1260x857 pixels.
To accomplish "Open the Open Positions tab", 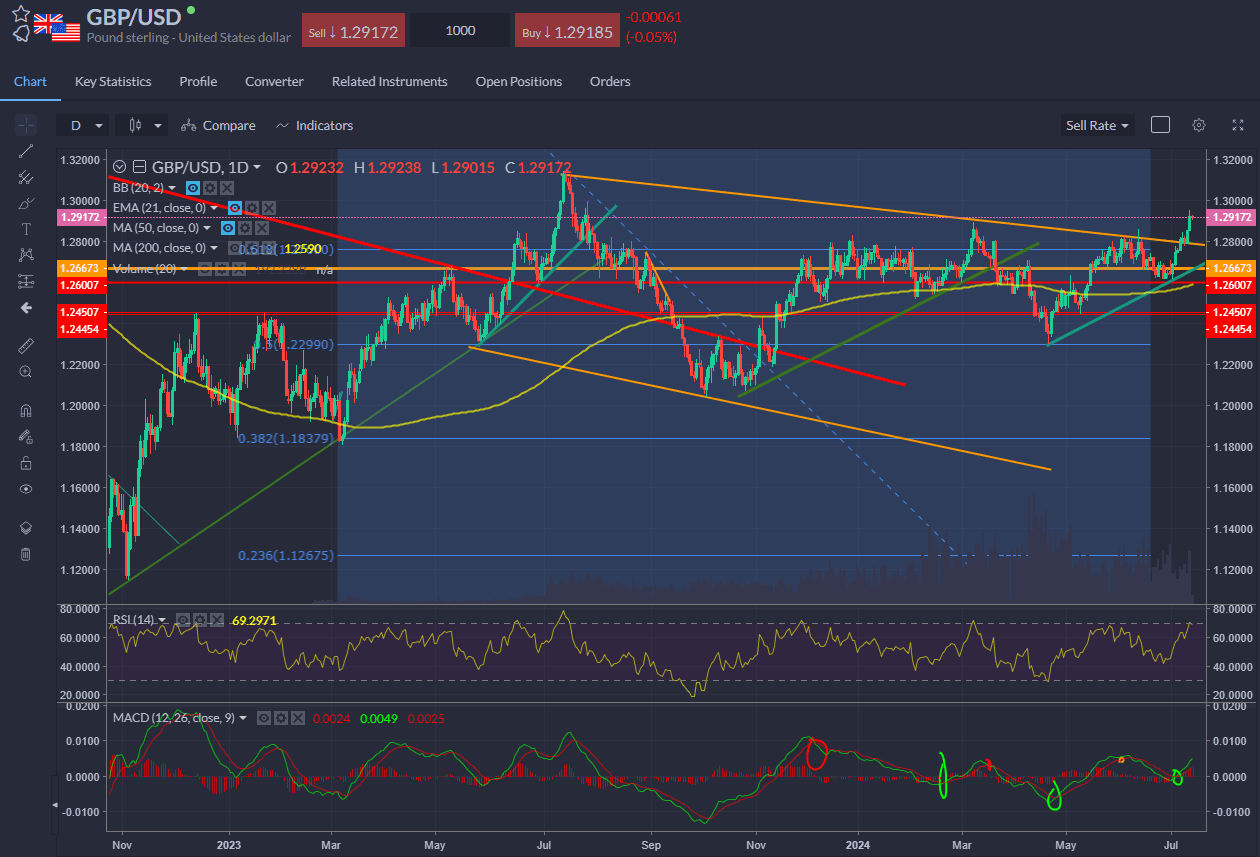I will 519,81.
